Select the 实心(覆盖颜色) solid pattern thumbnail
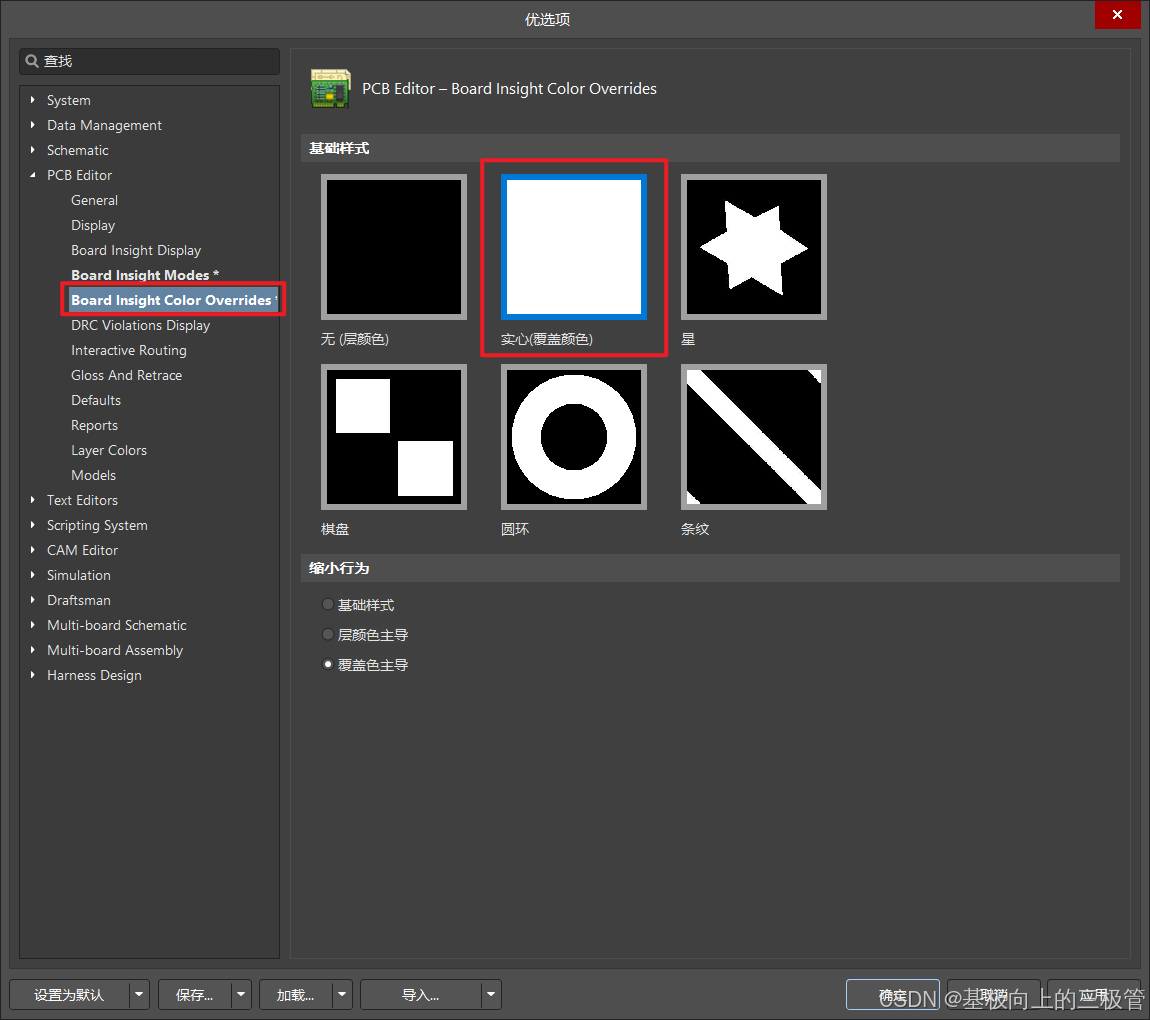This screenshot has width=1150, height=1020. point(574,247)
